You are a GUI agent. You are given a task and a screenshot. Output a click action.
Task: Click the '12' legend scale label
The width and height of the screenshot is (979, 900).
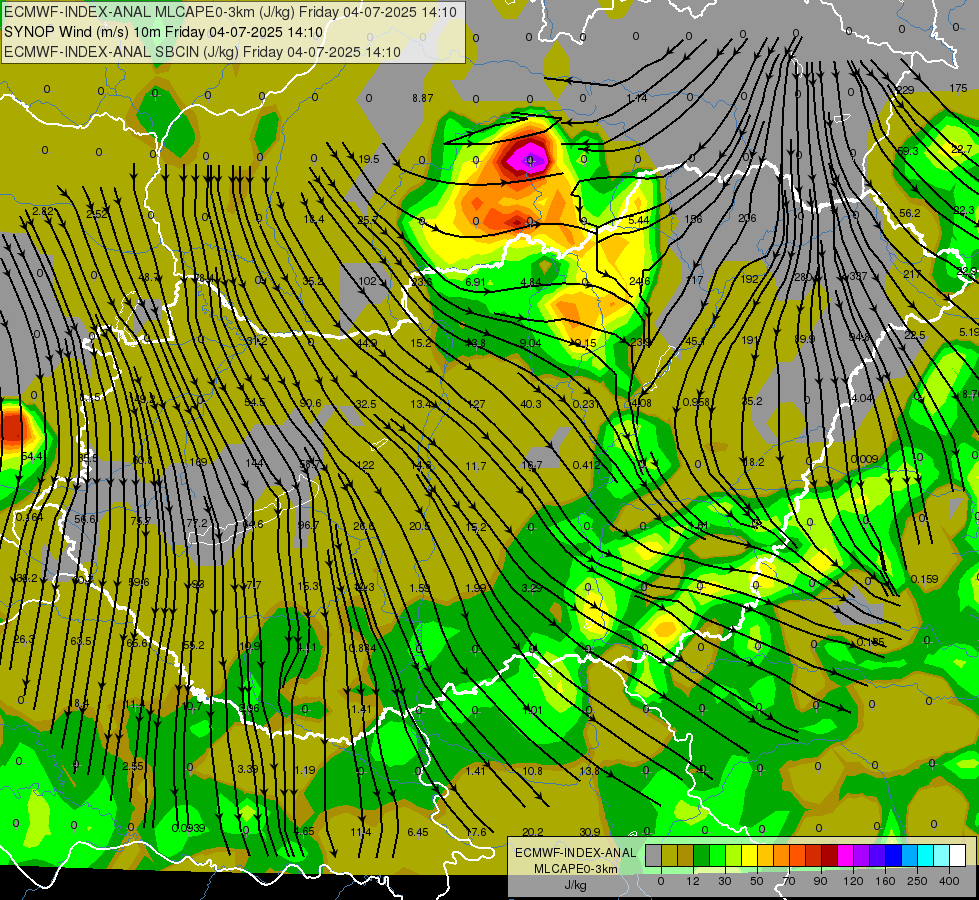tap(693, 881)
